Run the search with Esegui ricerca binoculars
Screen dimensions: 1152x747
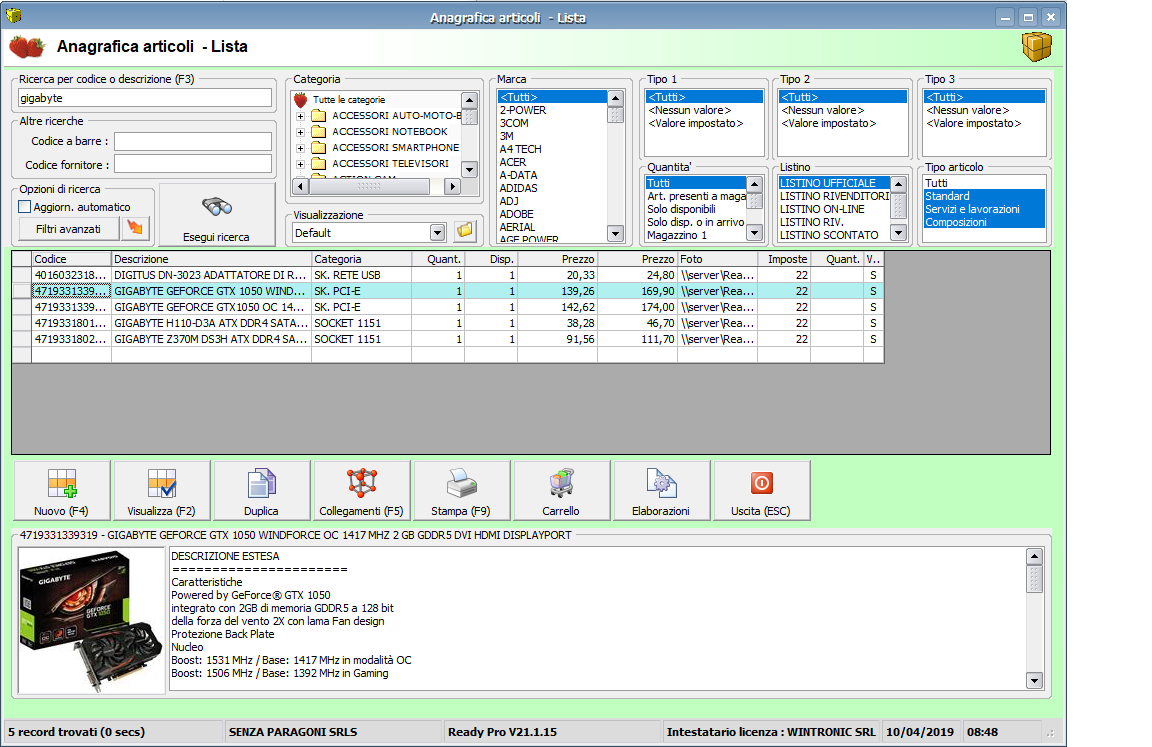pyautogui.click(x=217, y=214)
